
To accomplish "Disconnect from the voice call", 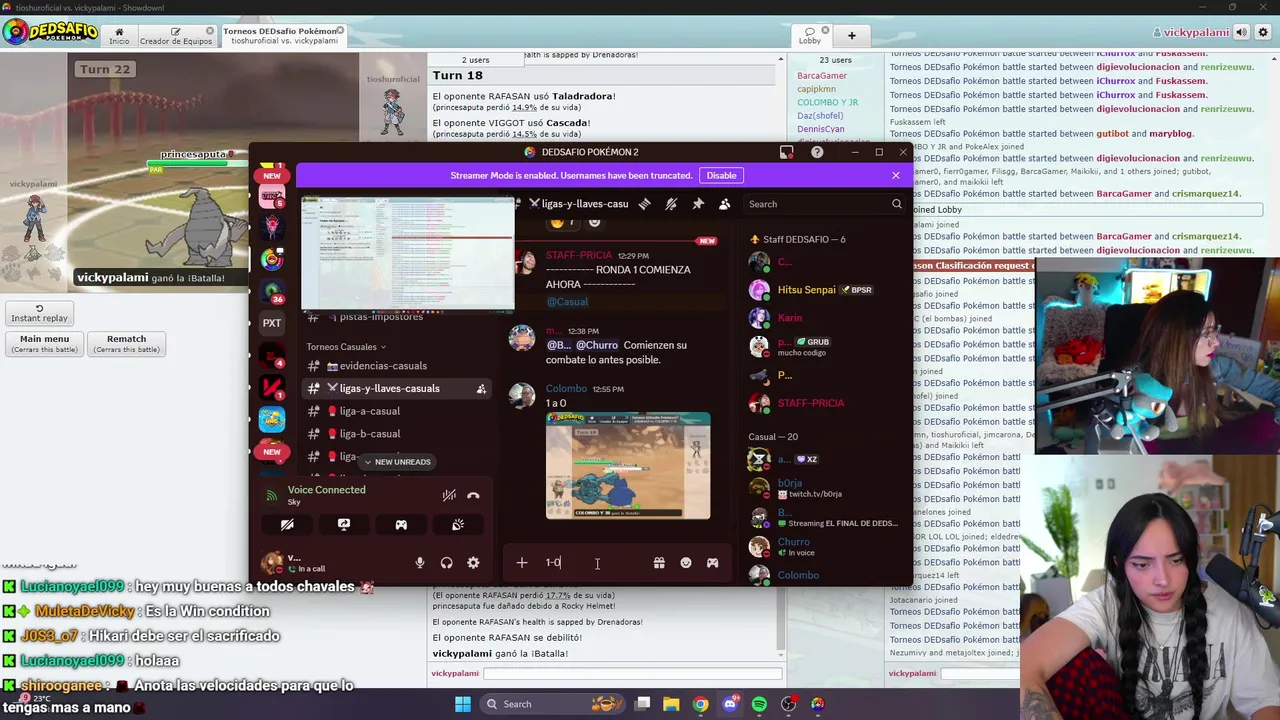I will pyautogui.click(x=473, y=495).
